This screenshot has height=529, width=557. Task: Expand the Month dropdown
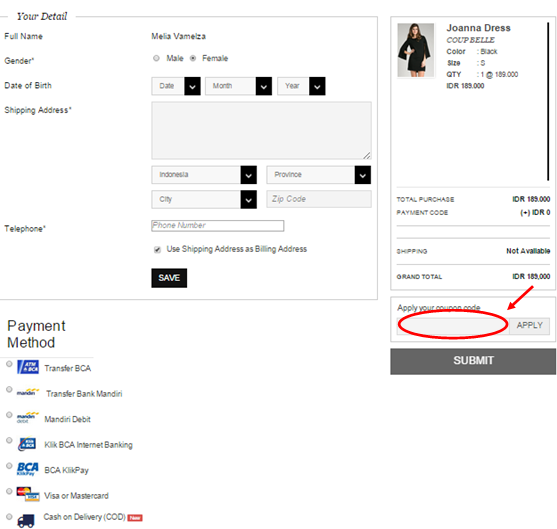238,86
